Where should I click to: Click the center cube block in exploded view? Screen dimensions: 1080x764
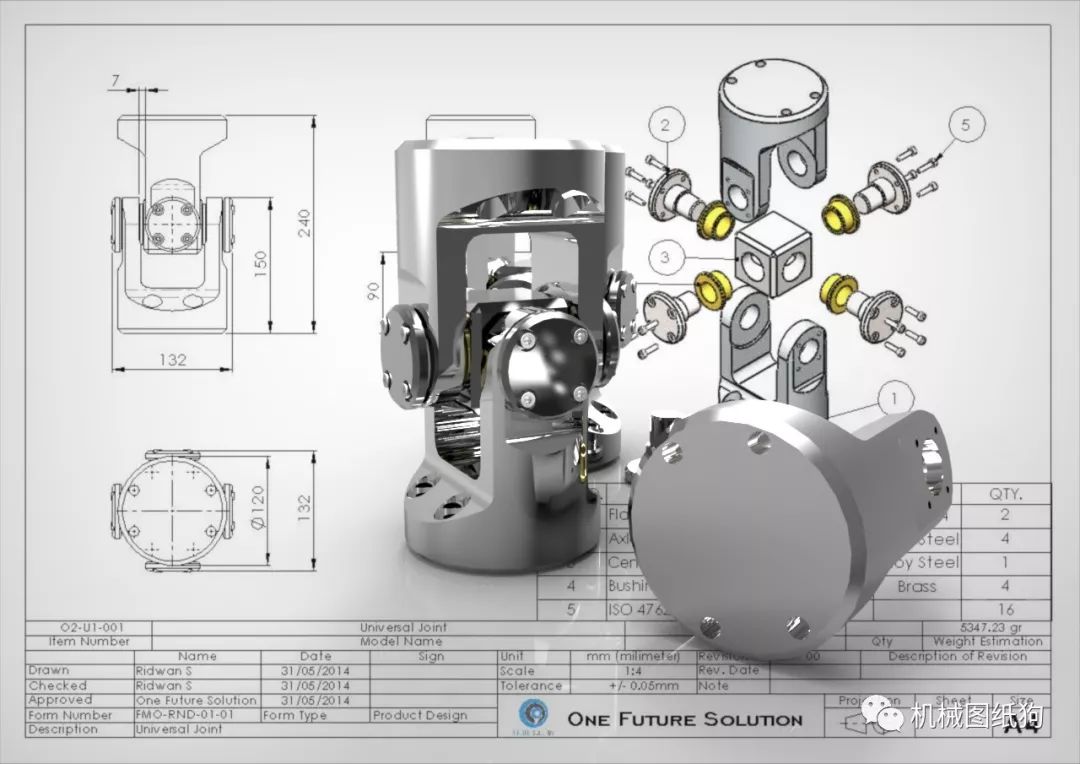(x=773, y=255)
